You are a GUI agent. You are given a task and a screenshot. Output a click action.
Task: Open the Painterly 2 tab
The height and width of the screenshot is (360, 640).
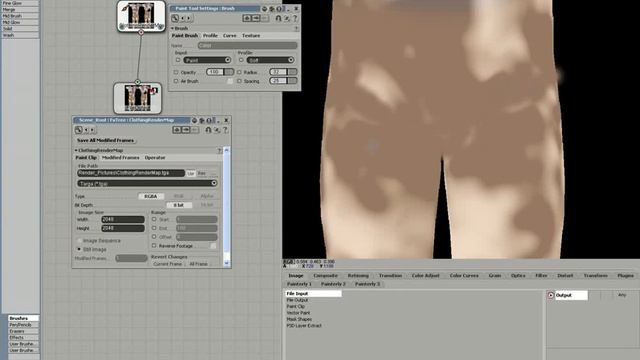click(x=333, y=284)
